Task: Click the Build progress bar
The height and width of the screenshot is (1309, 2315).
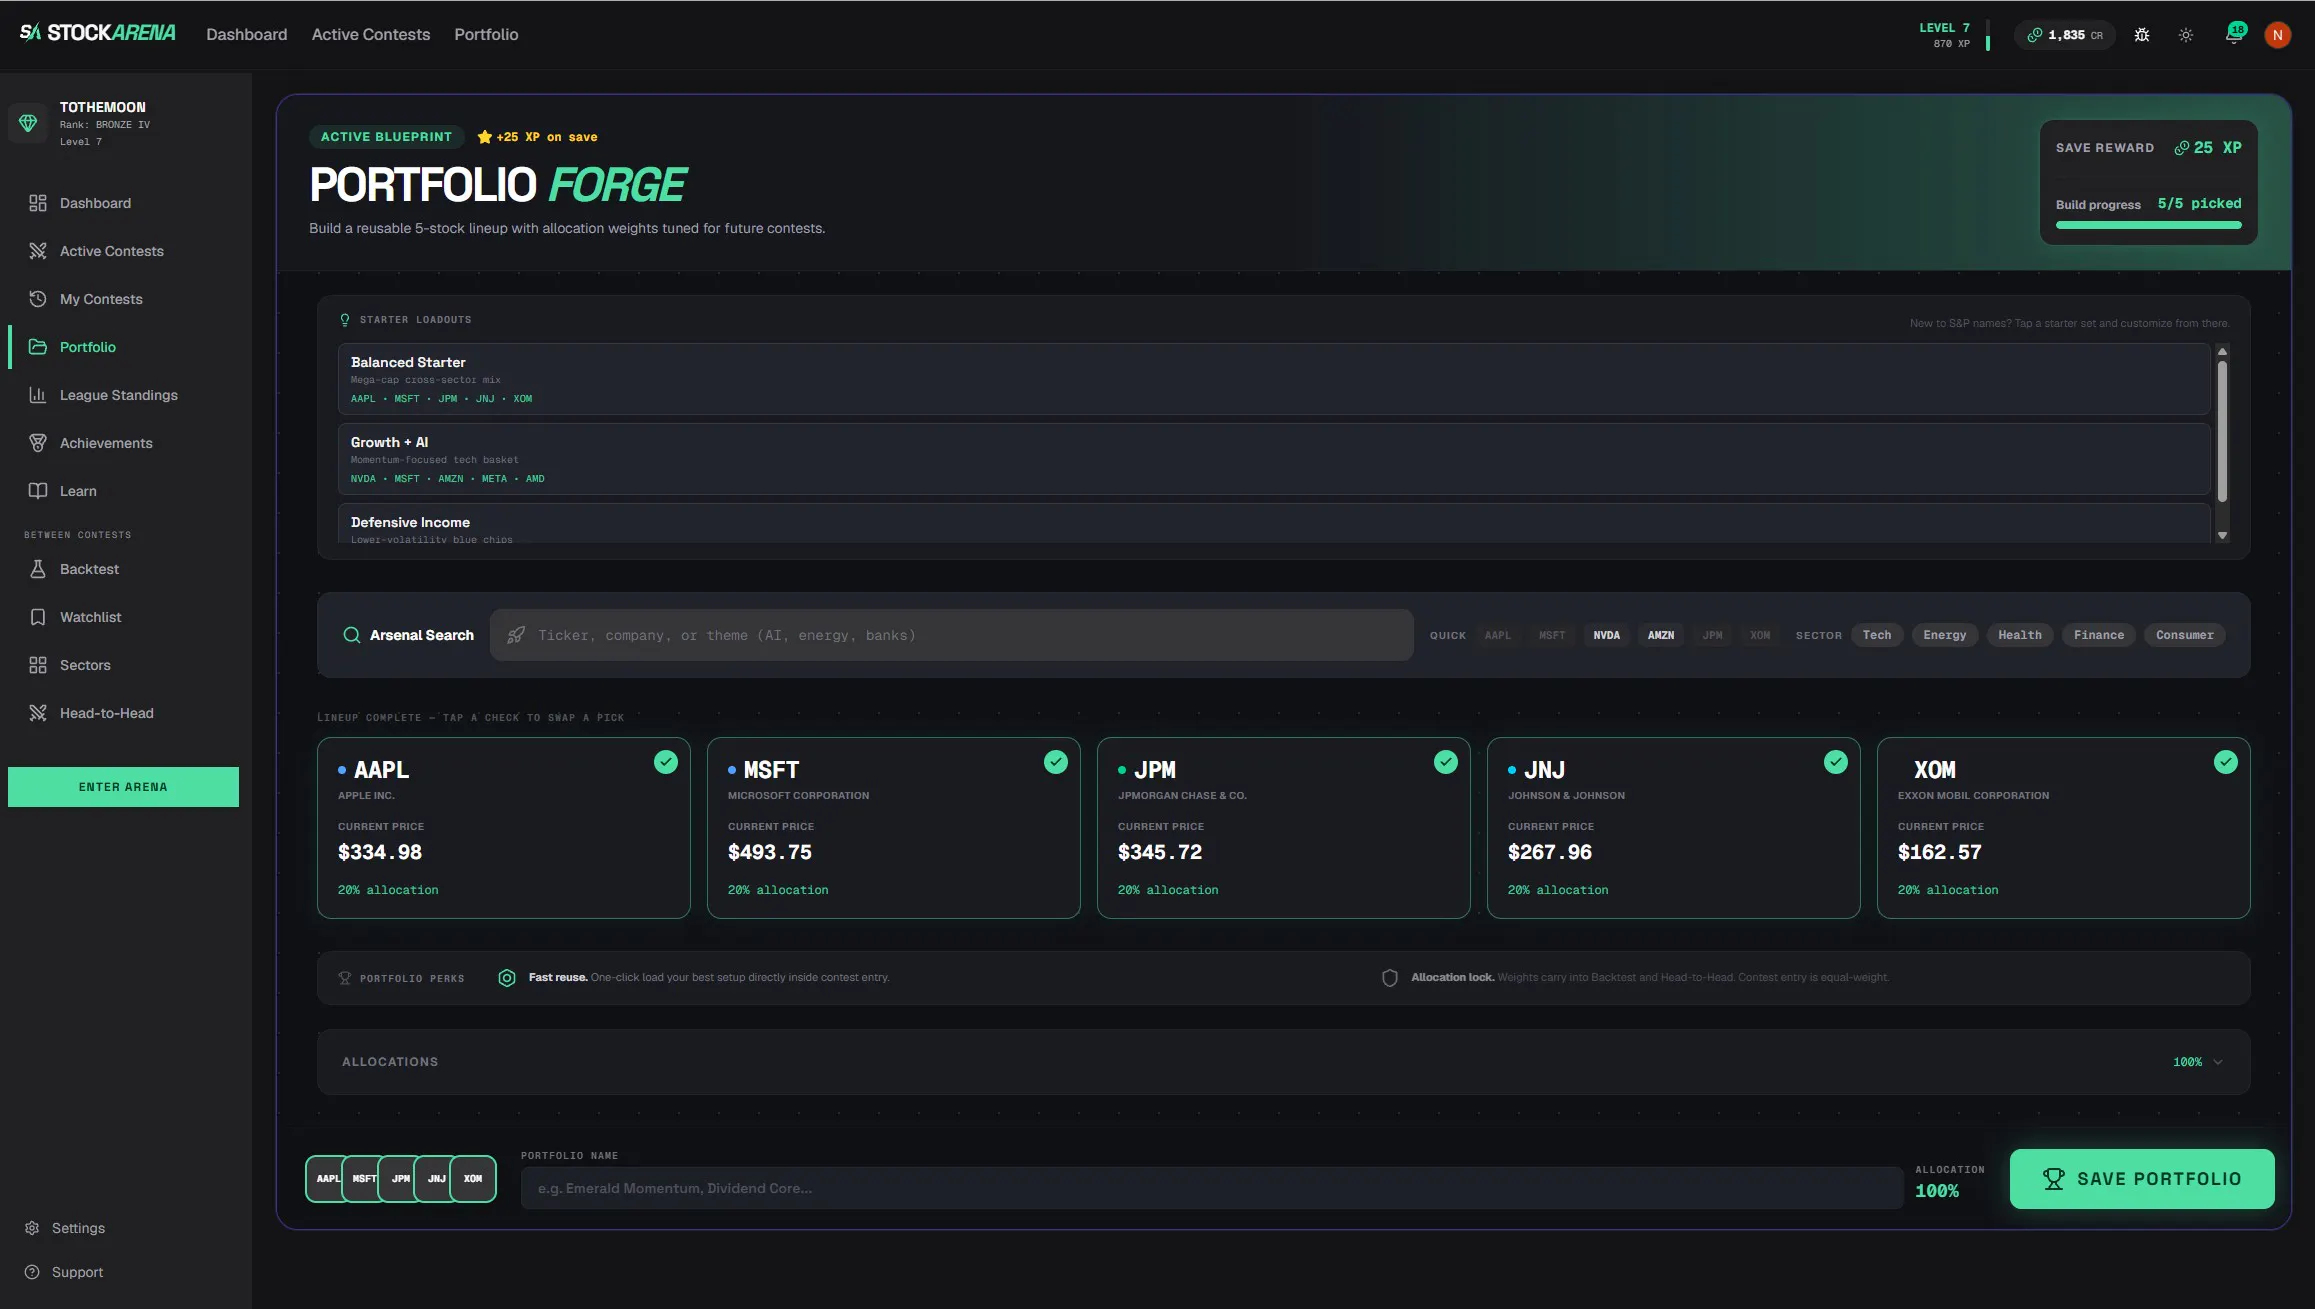Action: (x=2149, y=225)
